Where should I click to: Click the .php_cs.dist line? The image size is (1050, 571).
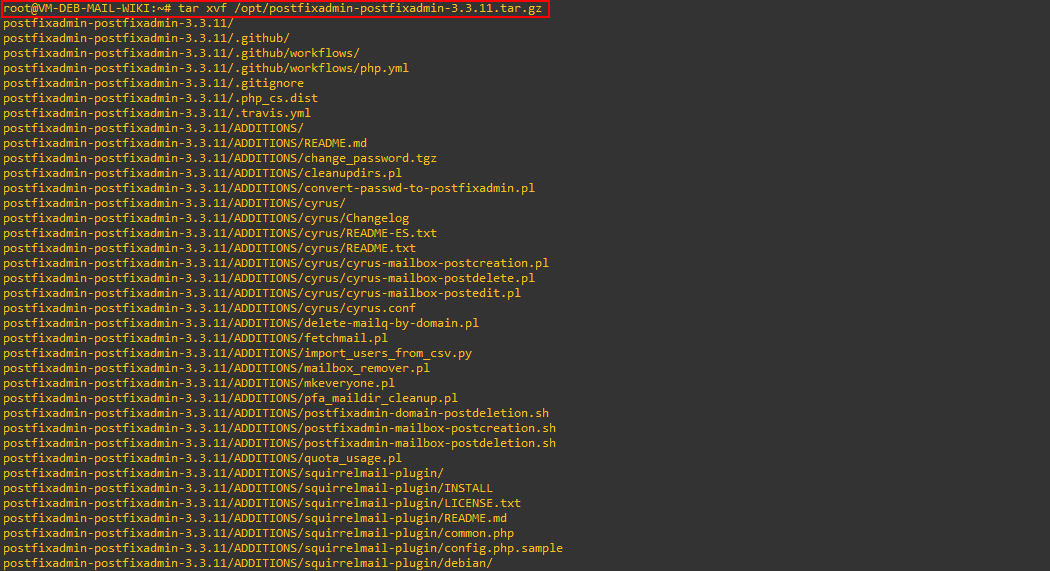coord(160,98)
